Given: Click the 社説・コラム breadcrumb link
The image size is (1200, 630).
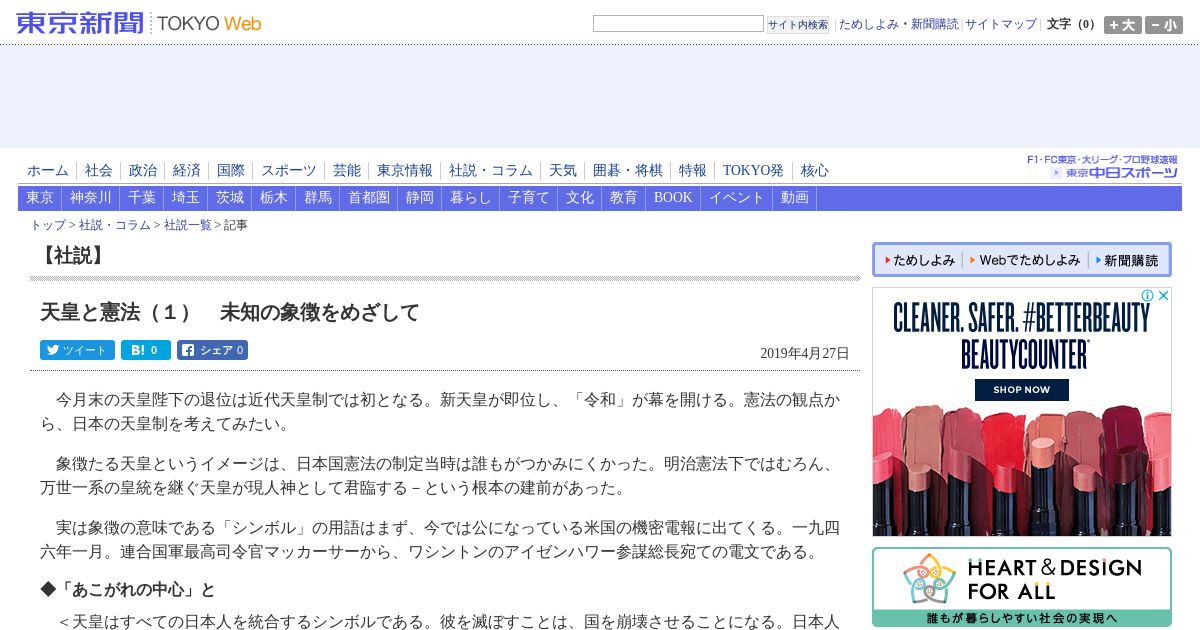Looking at the screenshot, I should [115, 225].
